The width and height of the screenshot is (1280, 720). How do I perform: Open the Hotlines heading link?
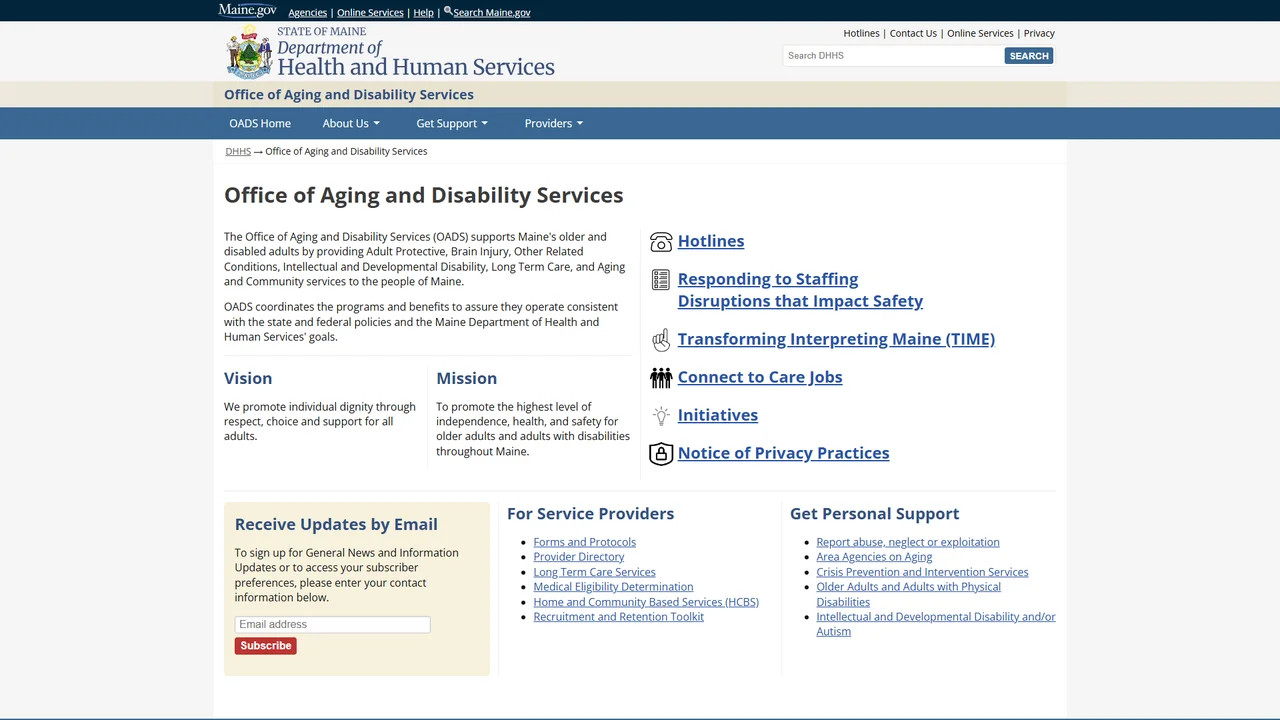[x=711, y=241]
